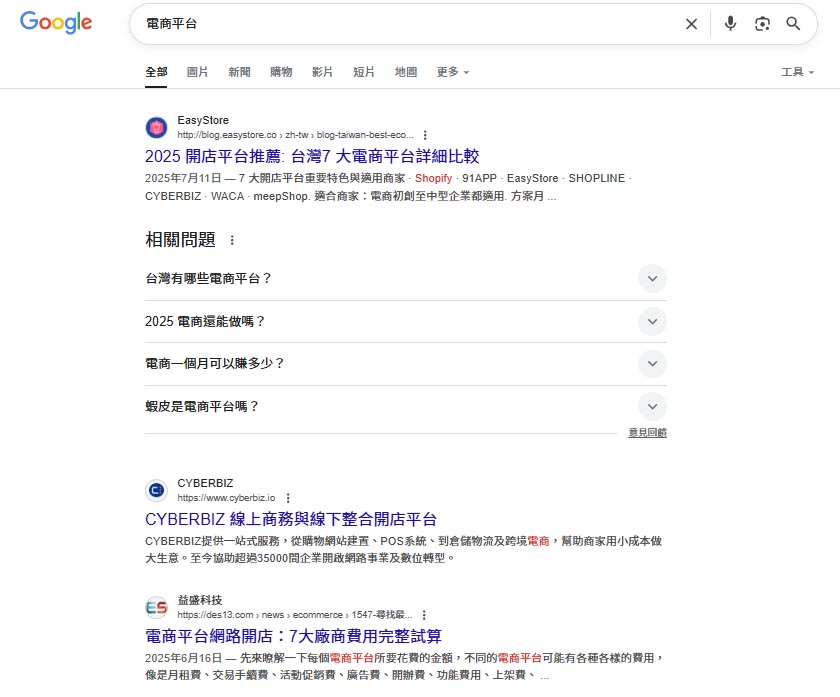Screen dimensions: 840x697
Task: Clear the search box text
Action: tap(691, 24)
